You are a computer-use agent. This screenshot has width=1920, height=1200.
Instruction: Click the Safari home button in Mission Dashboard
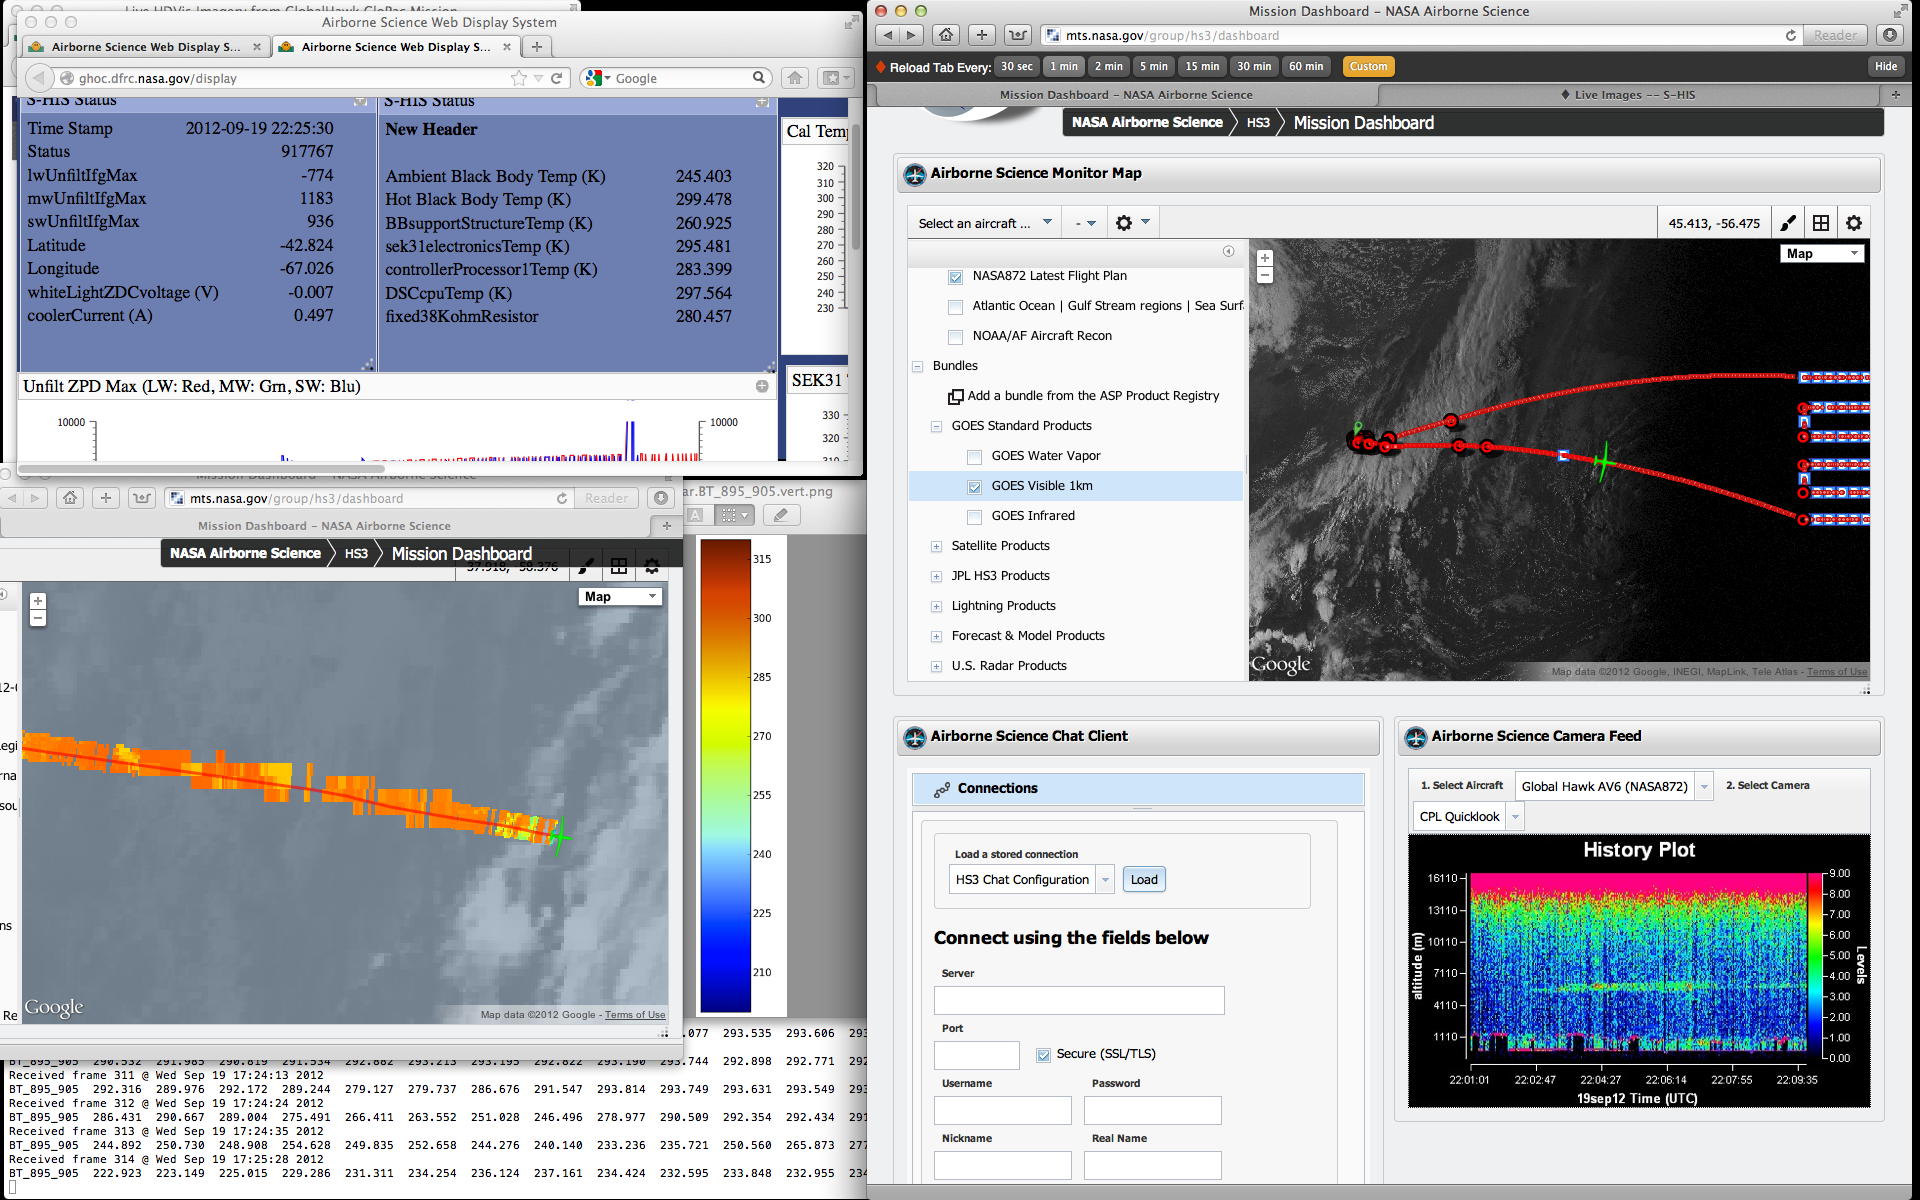pos(945,35)
